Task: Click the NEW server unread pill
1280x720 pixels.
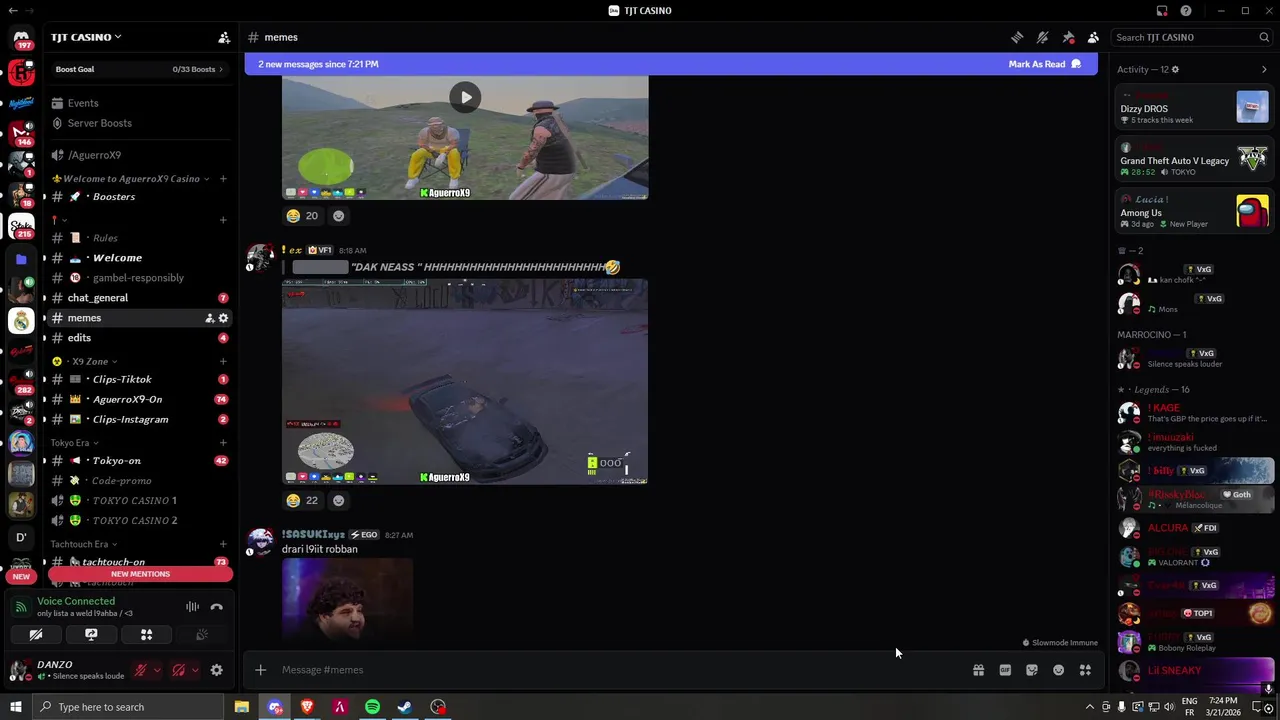Action: tap(21, 577)
